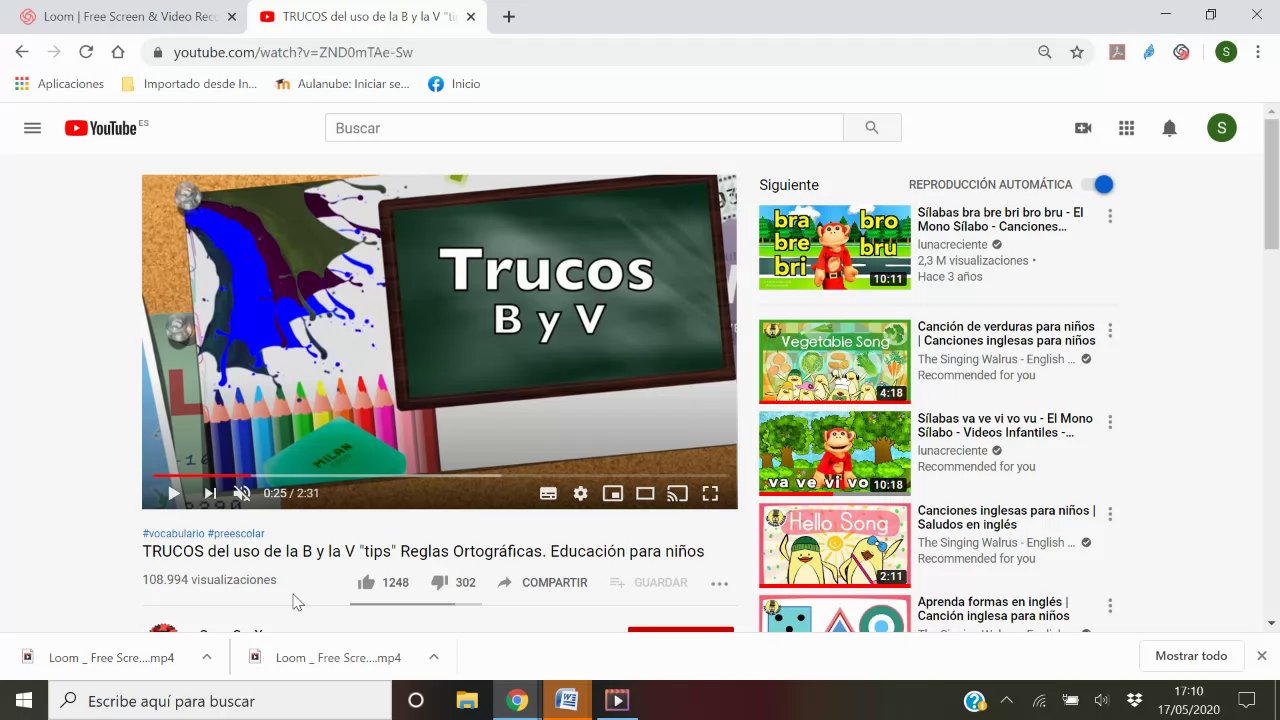
Task: Open the YouTube account avatar menu
Action: click(x=1221, y=128)
